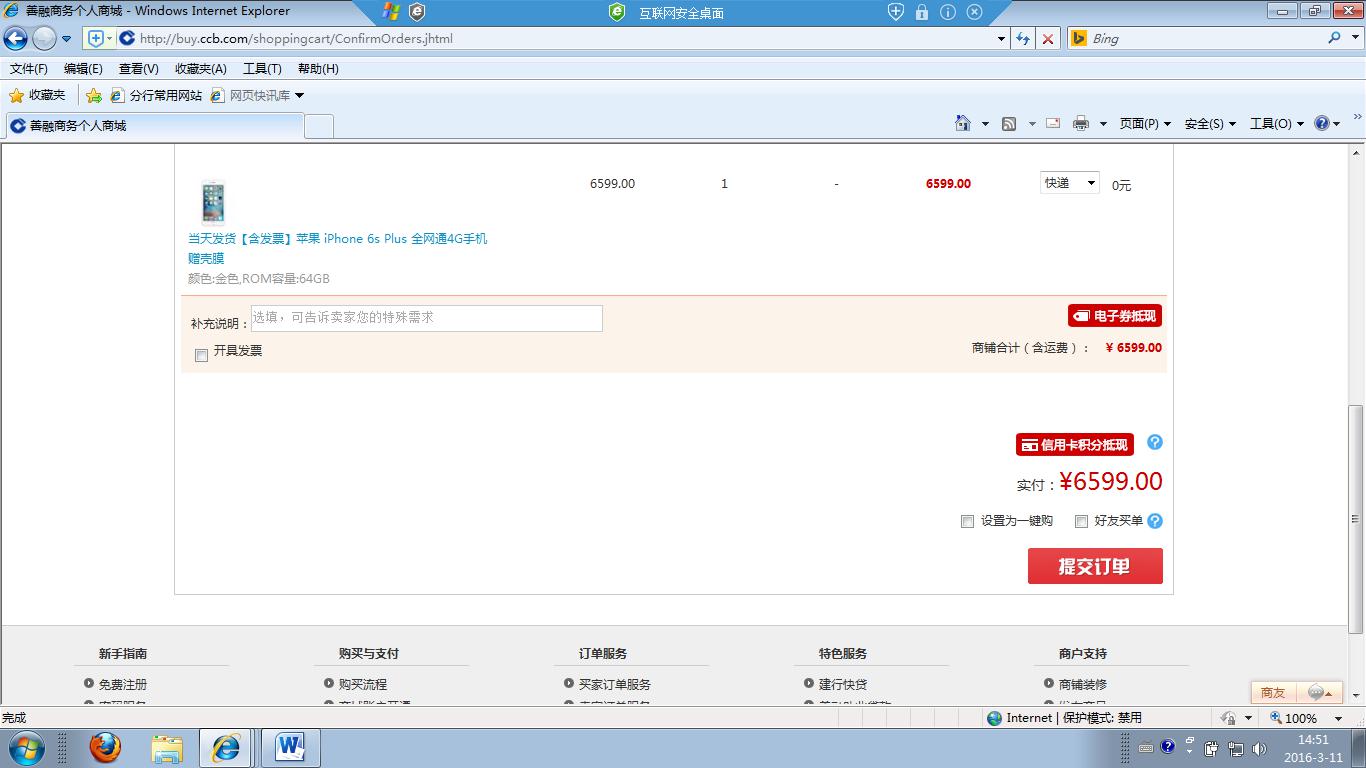Click the blue Help question-mark icon in command bar
Viewport: 1366px width, 768px height.
point(1322,123)
